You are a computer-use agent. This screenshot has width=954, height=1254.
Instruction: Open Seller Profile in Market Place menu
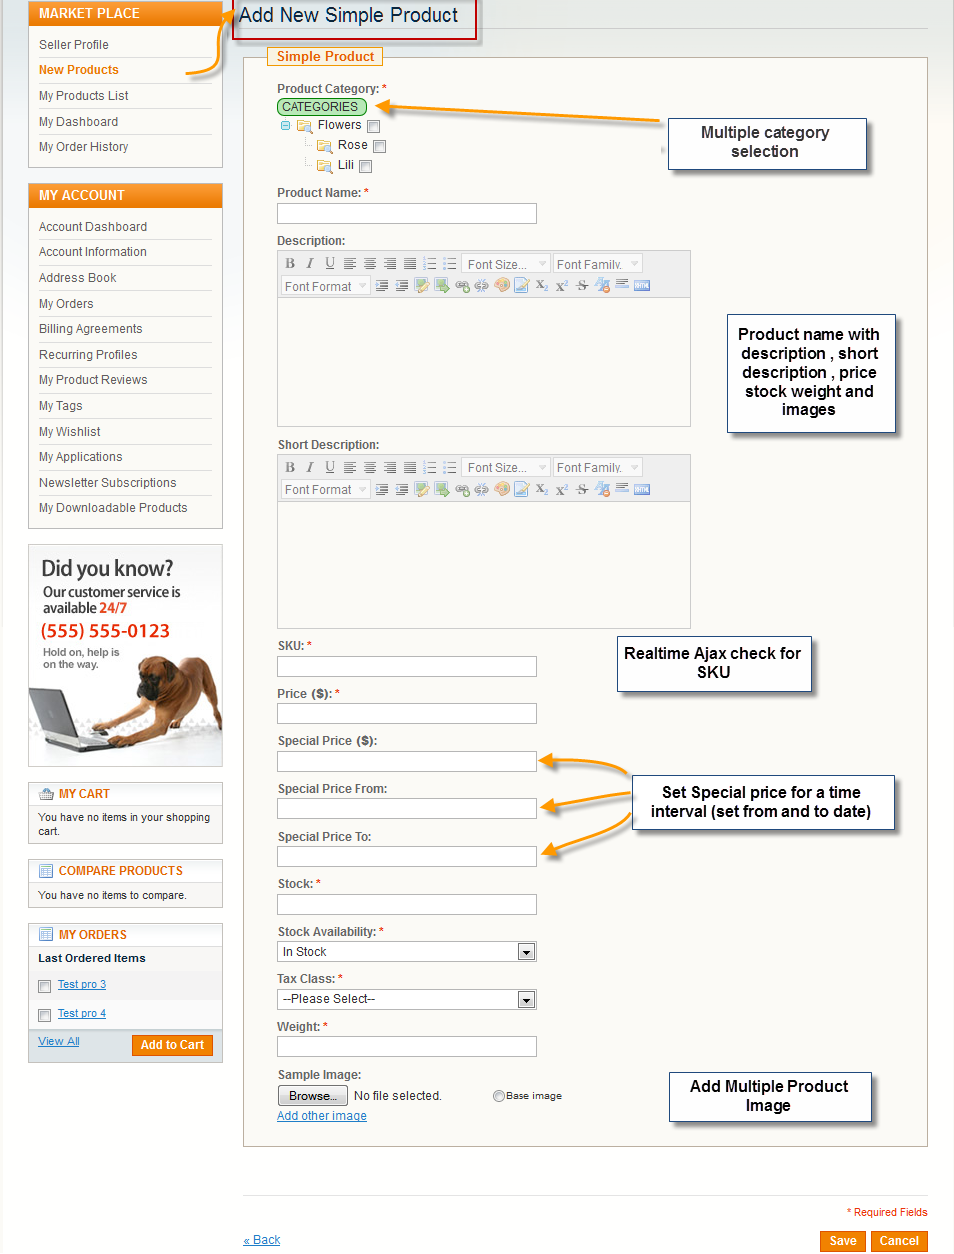tap(74, 45)
